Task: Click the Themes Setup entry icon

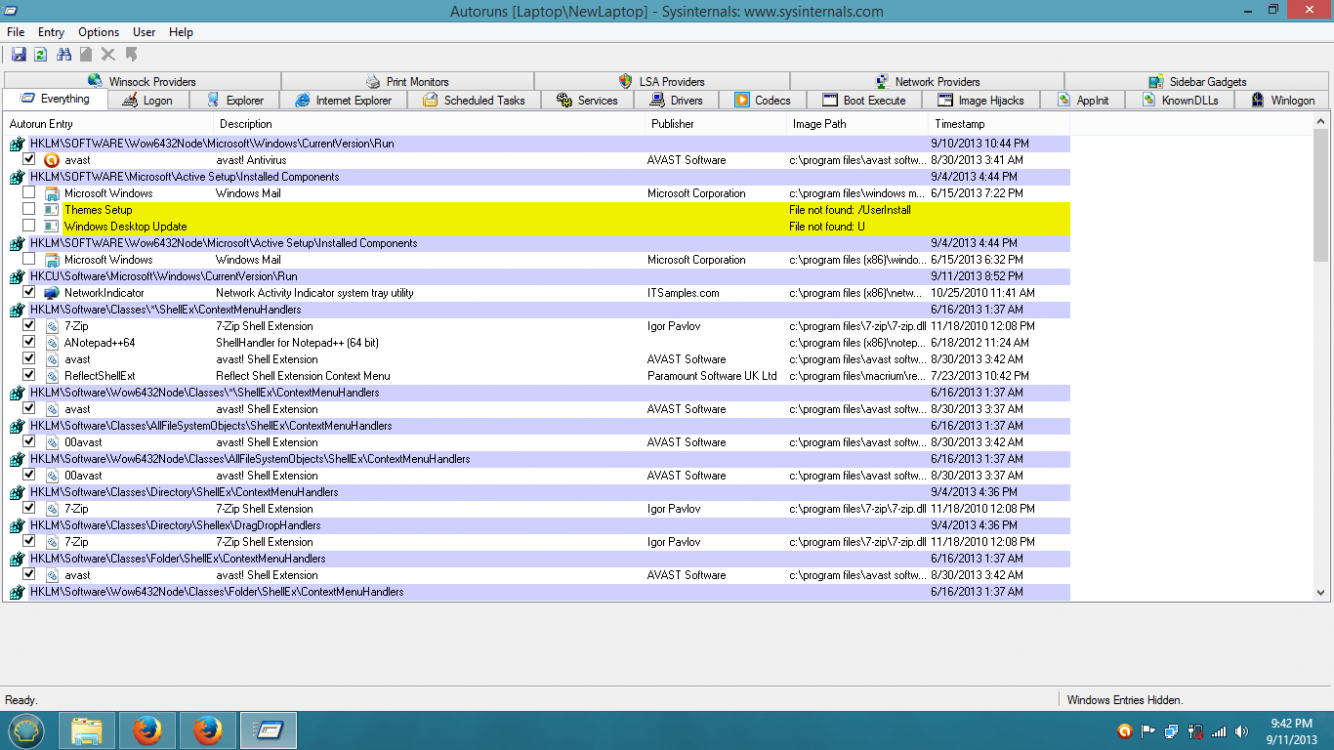Action: tap(52, 210)
